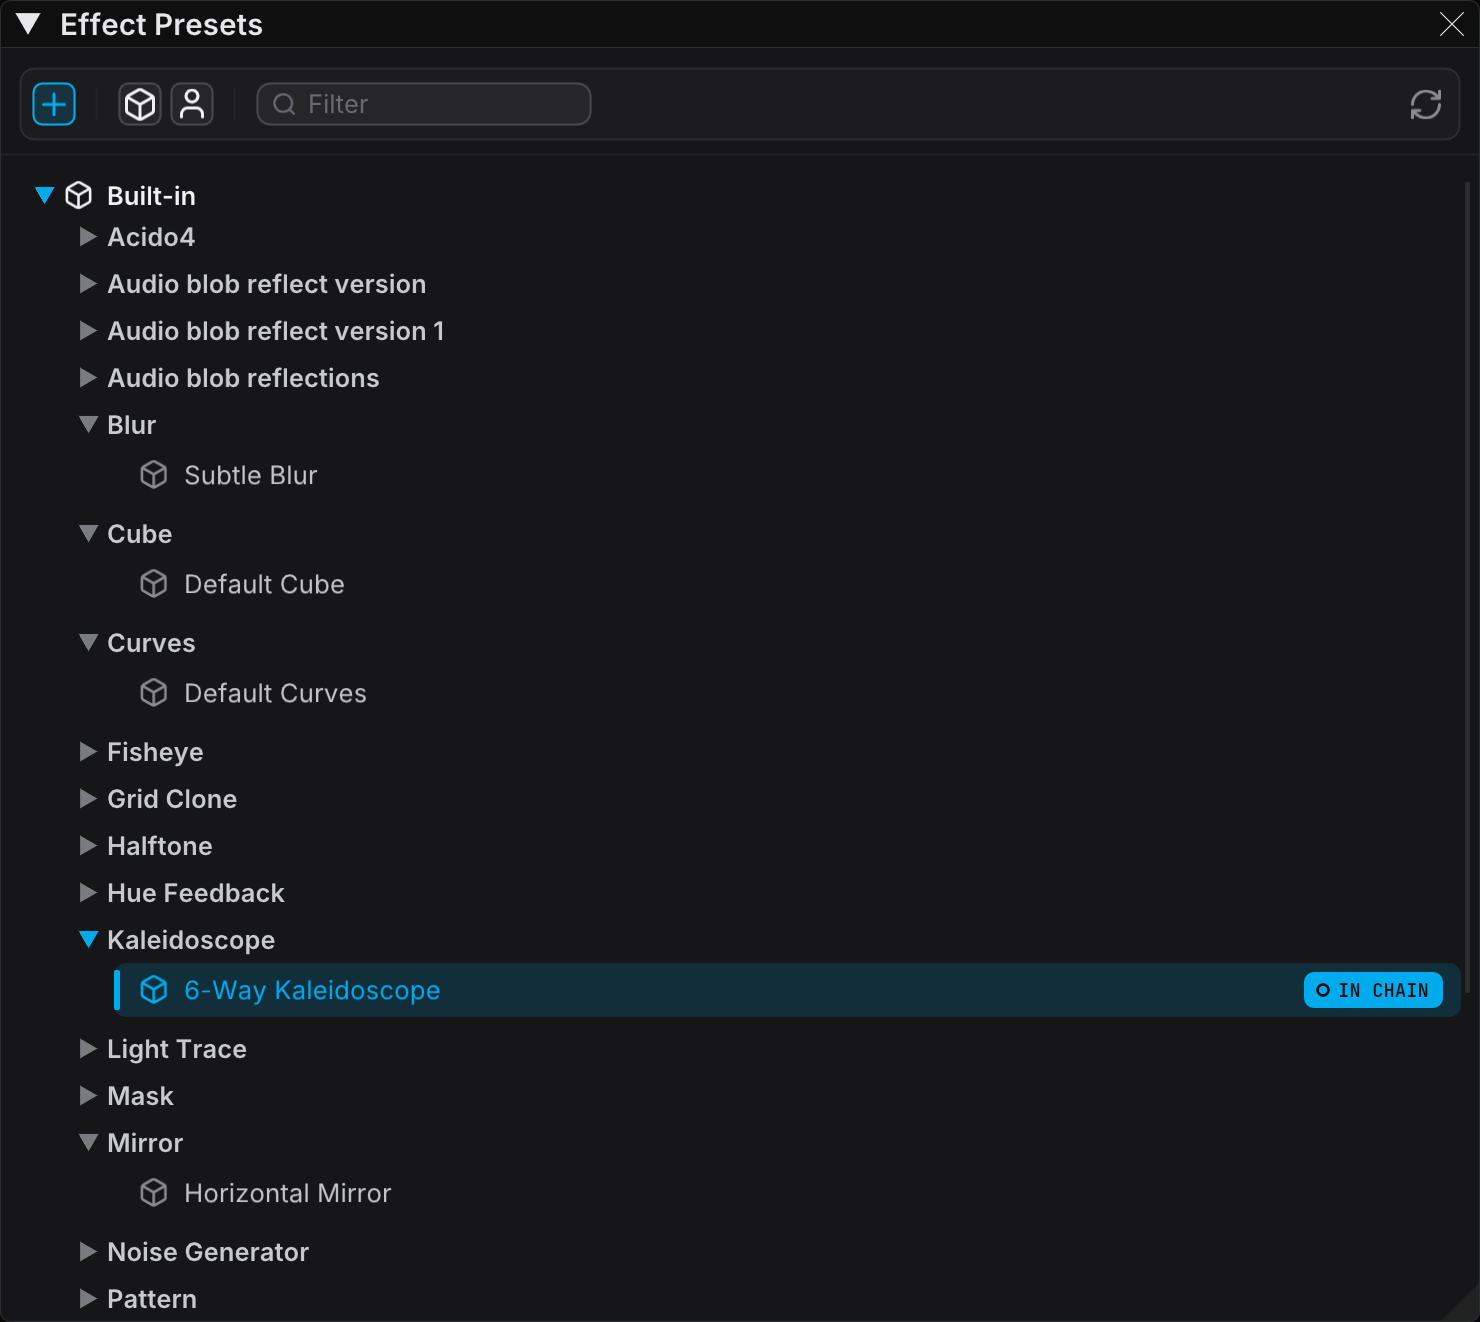Image resolution: width=1480 pixels, height=1322 pixels.
Task: Click the cube icon beside Default Cube
Action: click(154, 584)
